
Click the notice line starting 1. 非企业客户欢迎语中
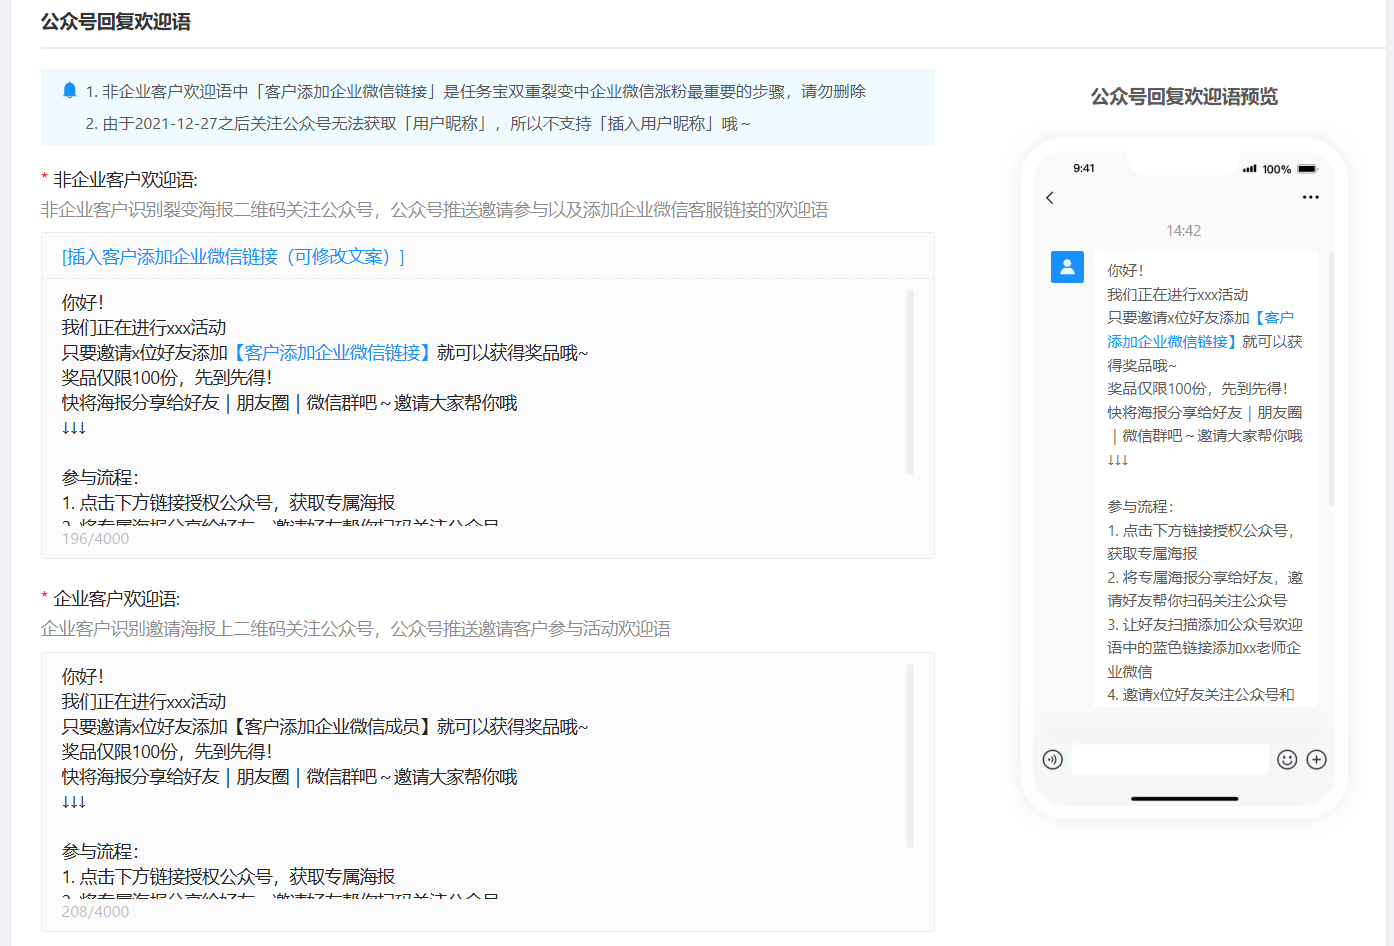475,92
